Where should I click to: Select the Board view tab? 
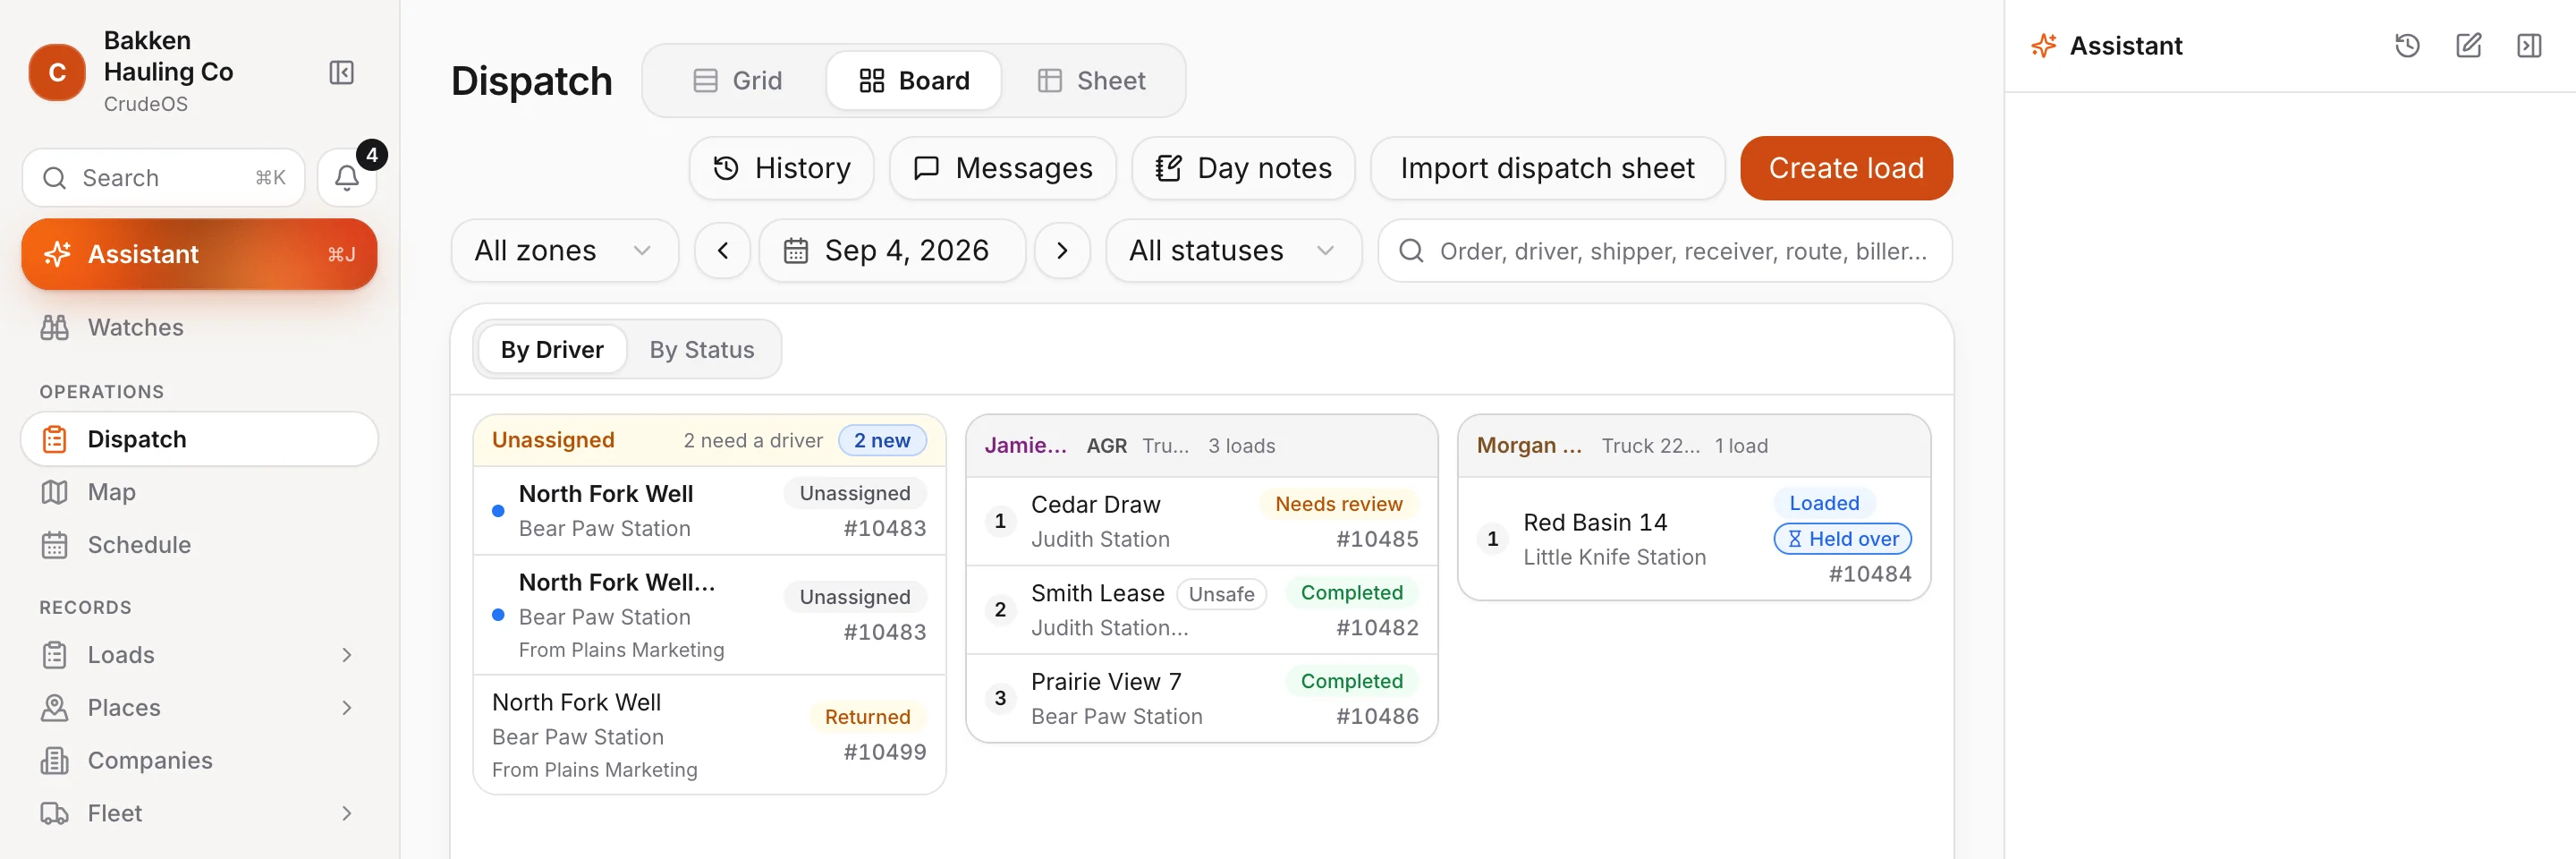click(x=914, y=81)
